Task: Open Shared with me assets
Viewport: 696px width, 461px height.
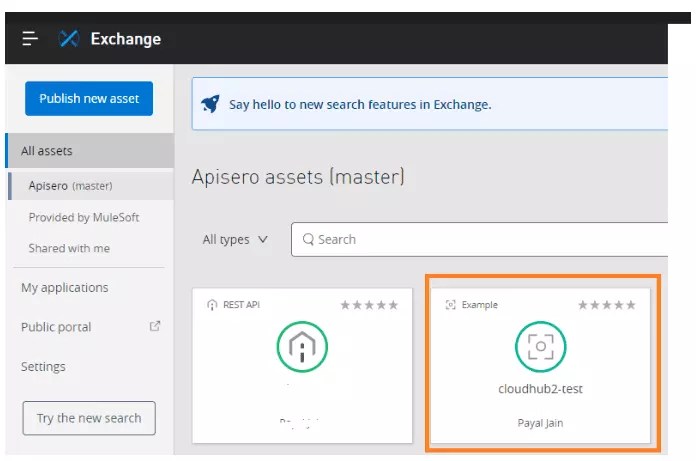Action: pyautogui.click(x=69, y=248)
